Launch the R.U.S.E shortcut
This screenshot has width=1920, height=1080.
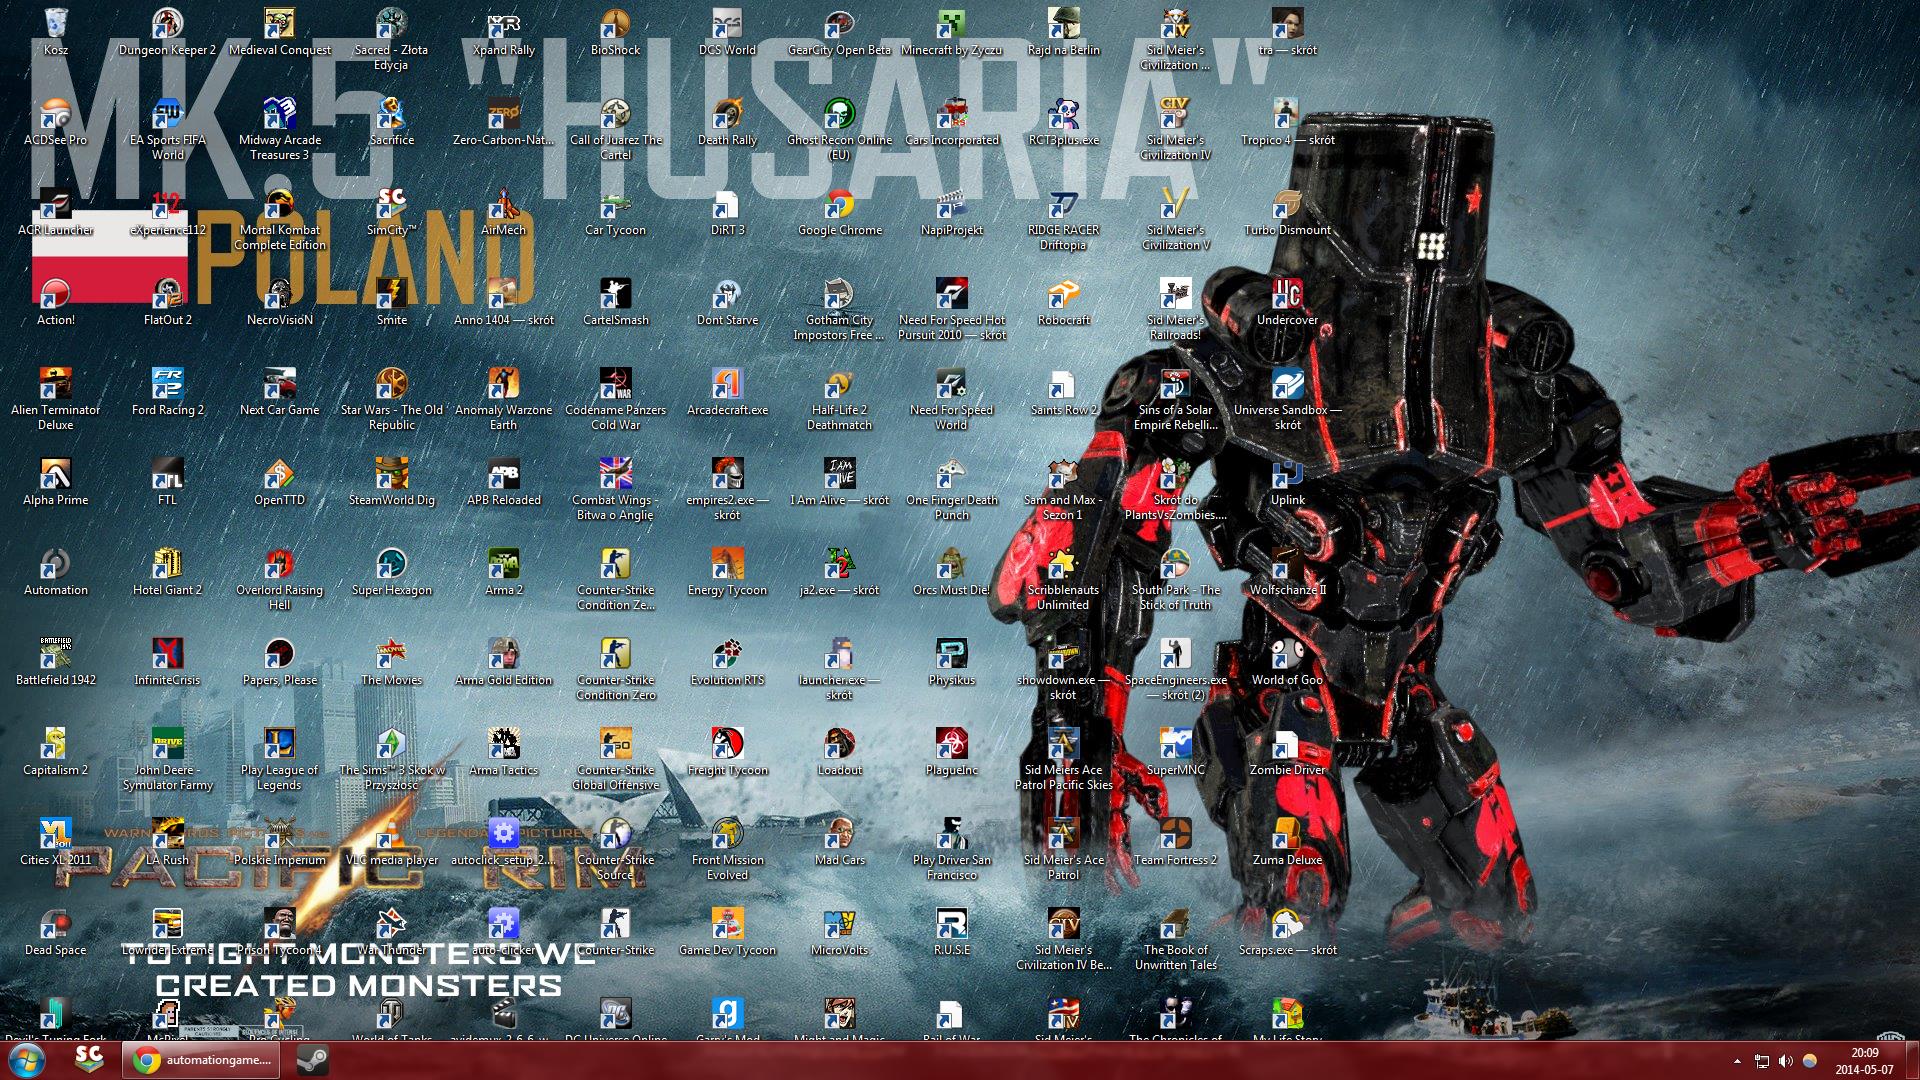[x=951, y=931]
